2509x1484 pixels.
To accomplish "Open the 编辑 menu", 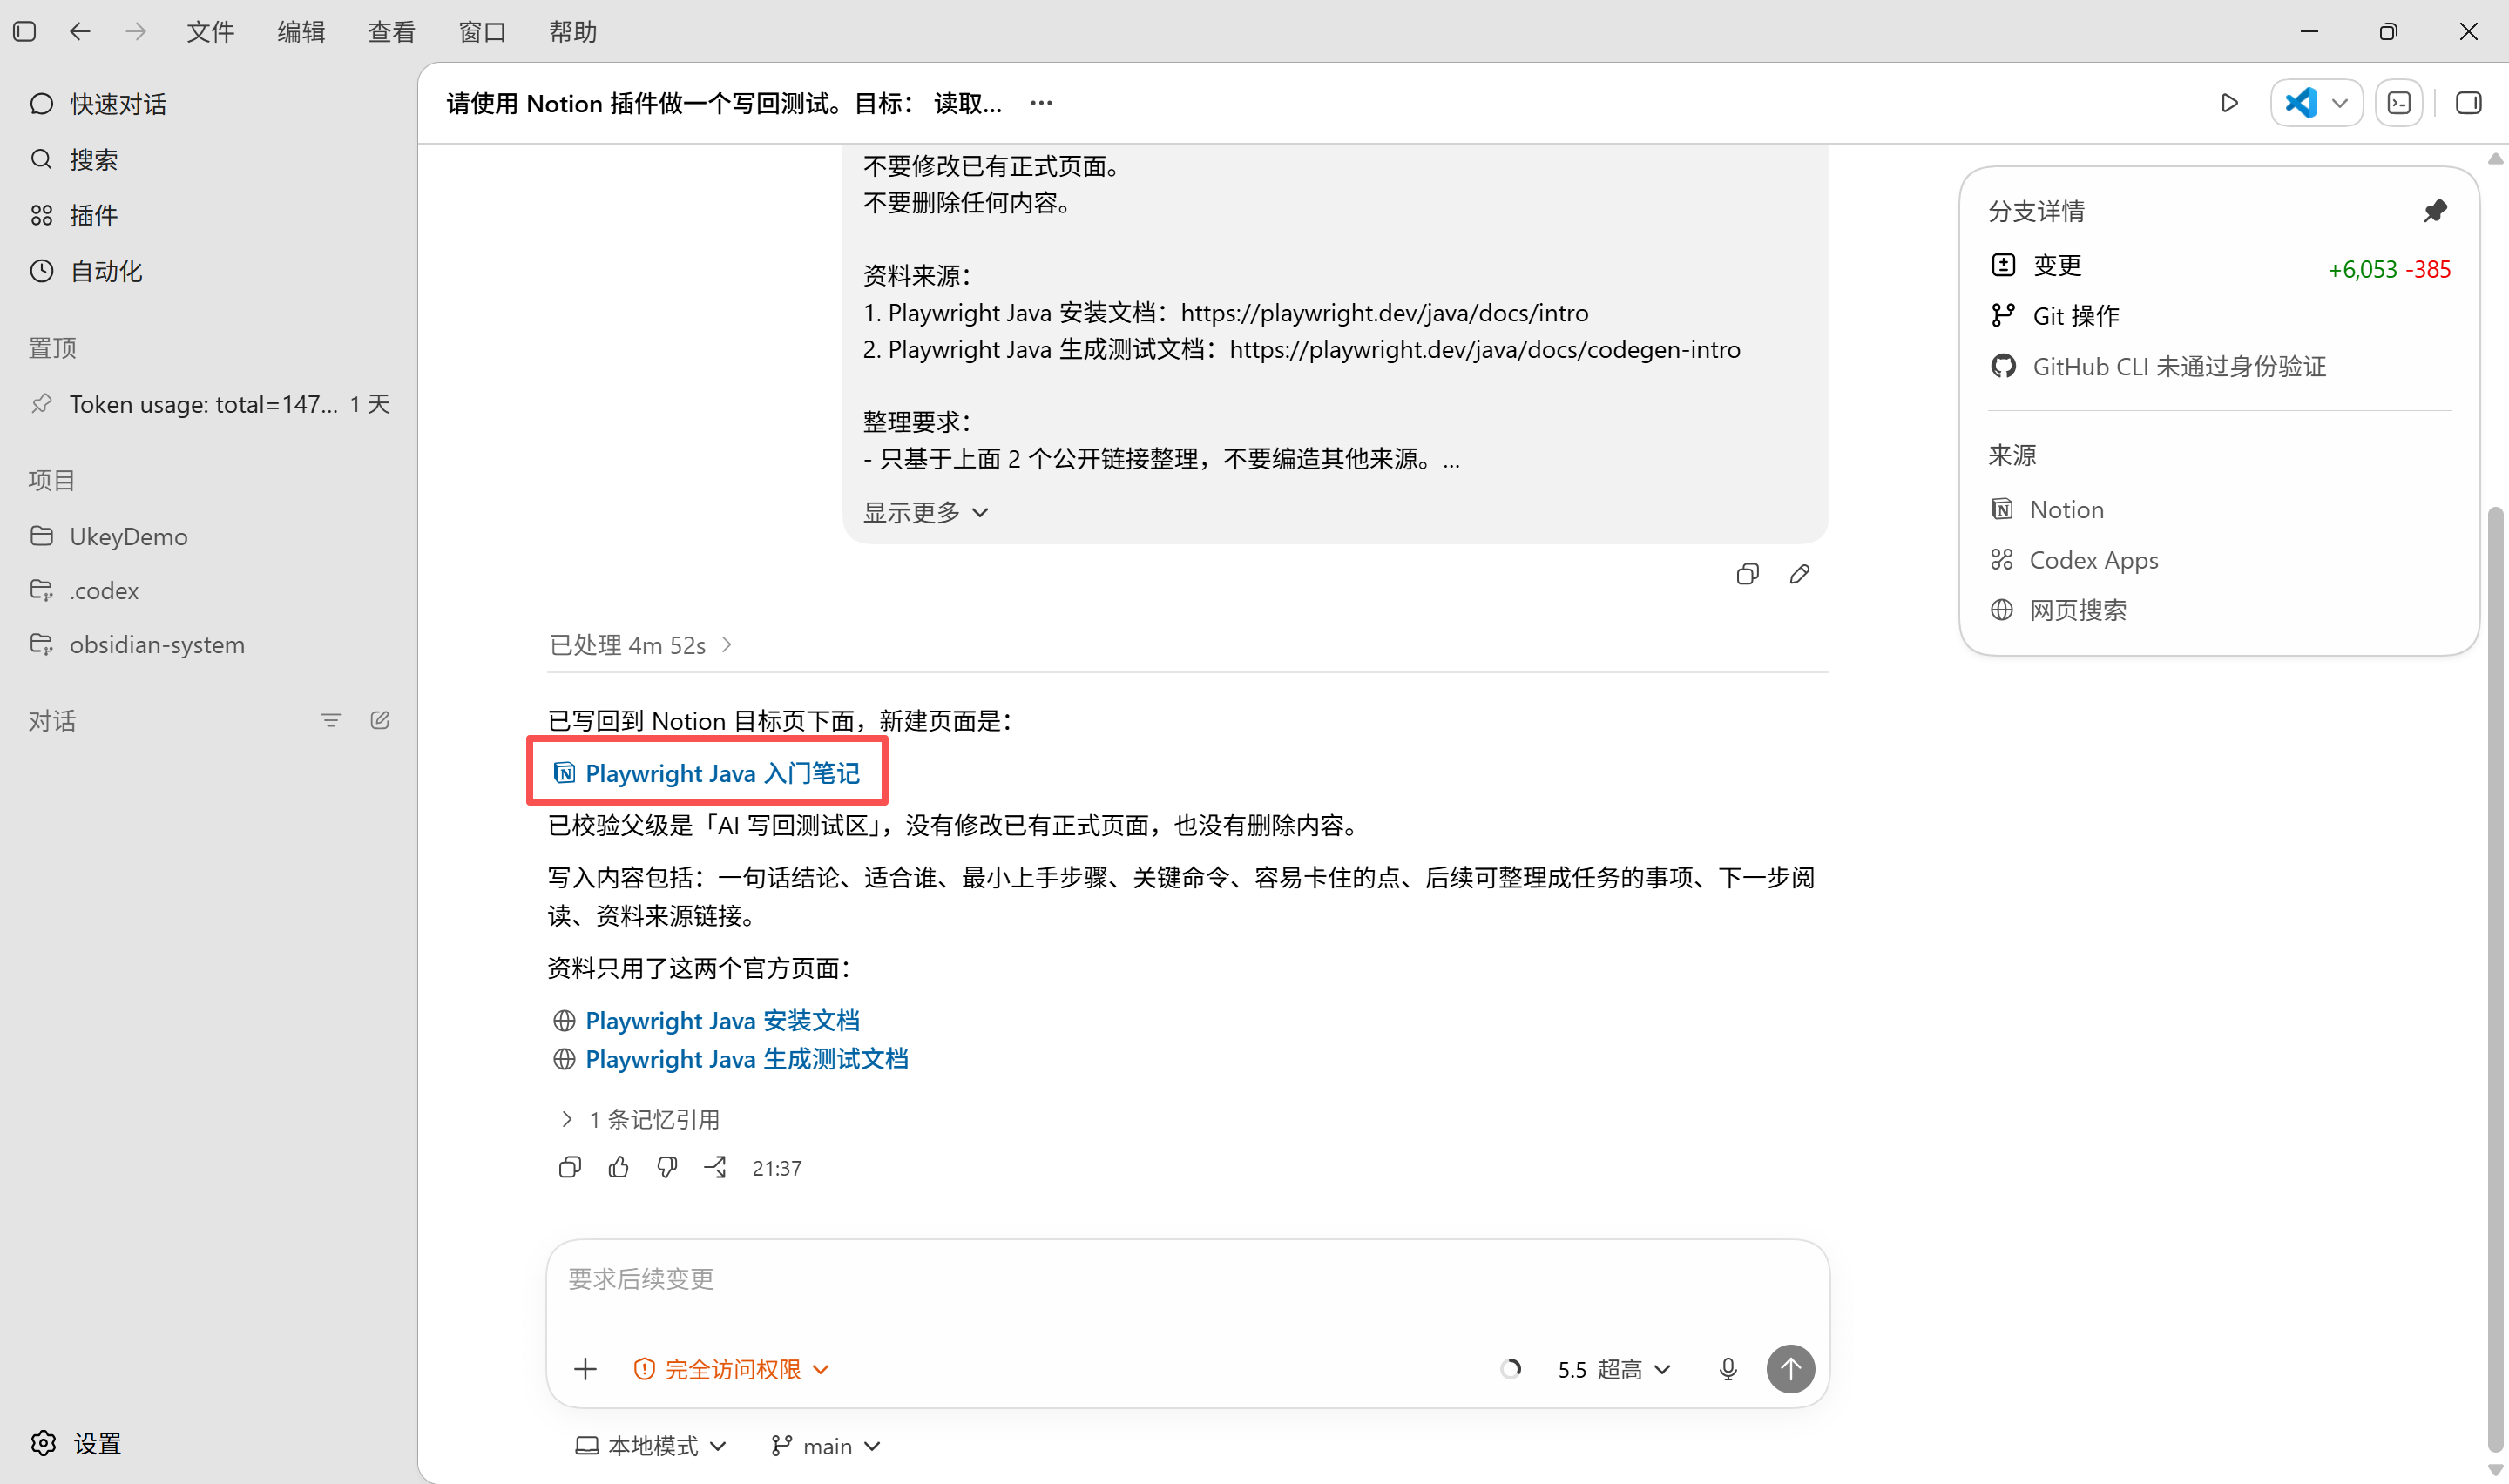I will [301, 32].
